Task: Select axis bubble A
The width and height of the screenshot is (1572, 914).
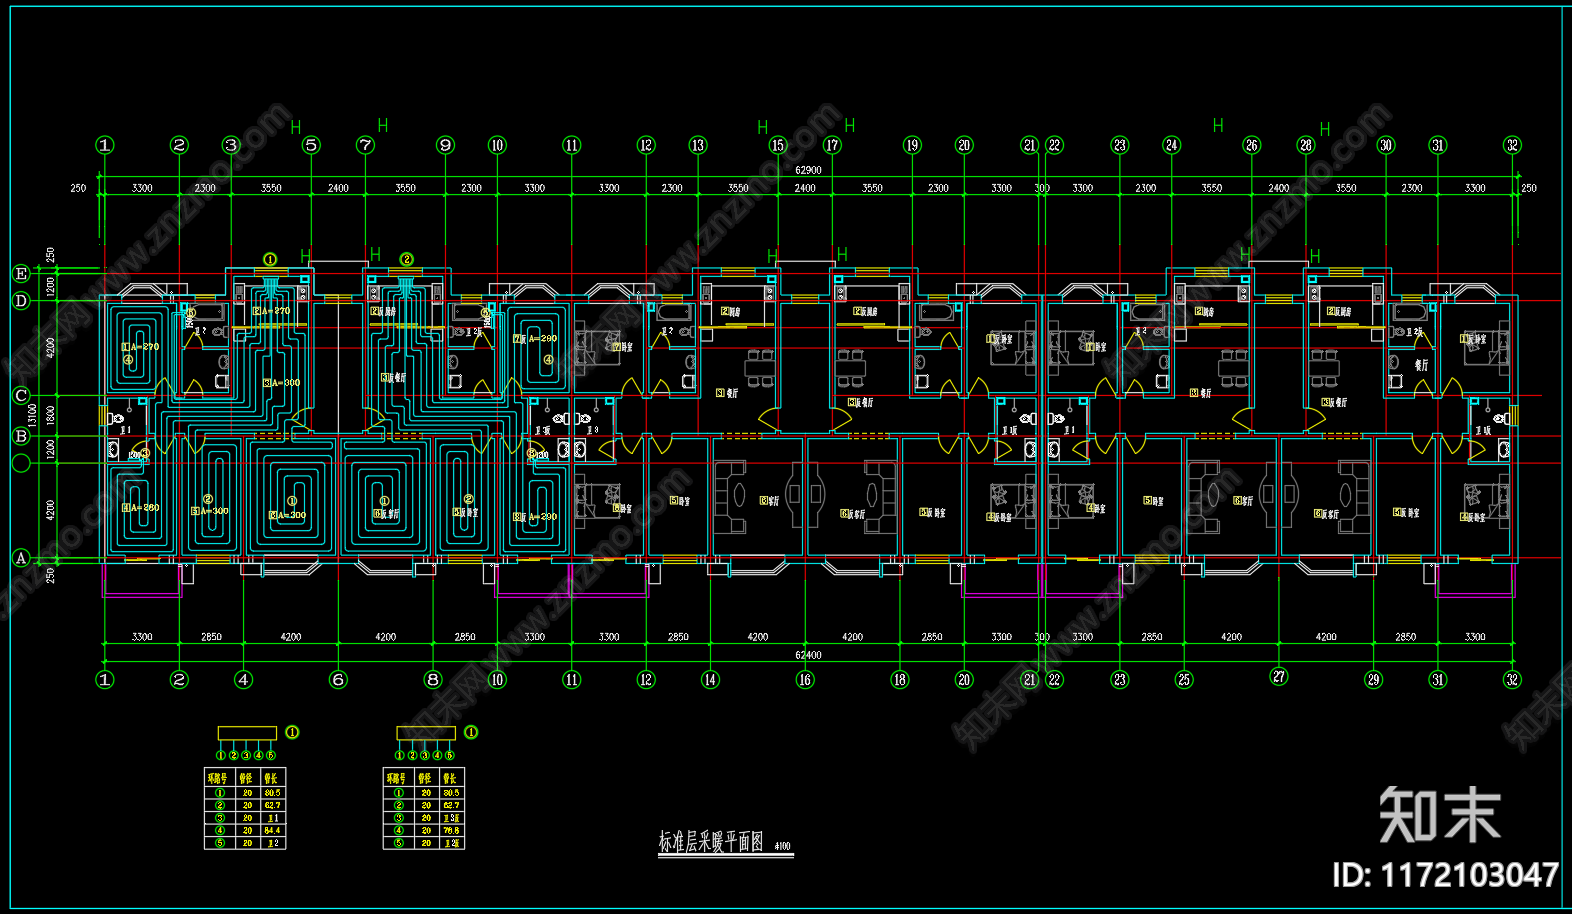Action: 21,558
